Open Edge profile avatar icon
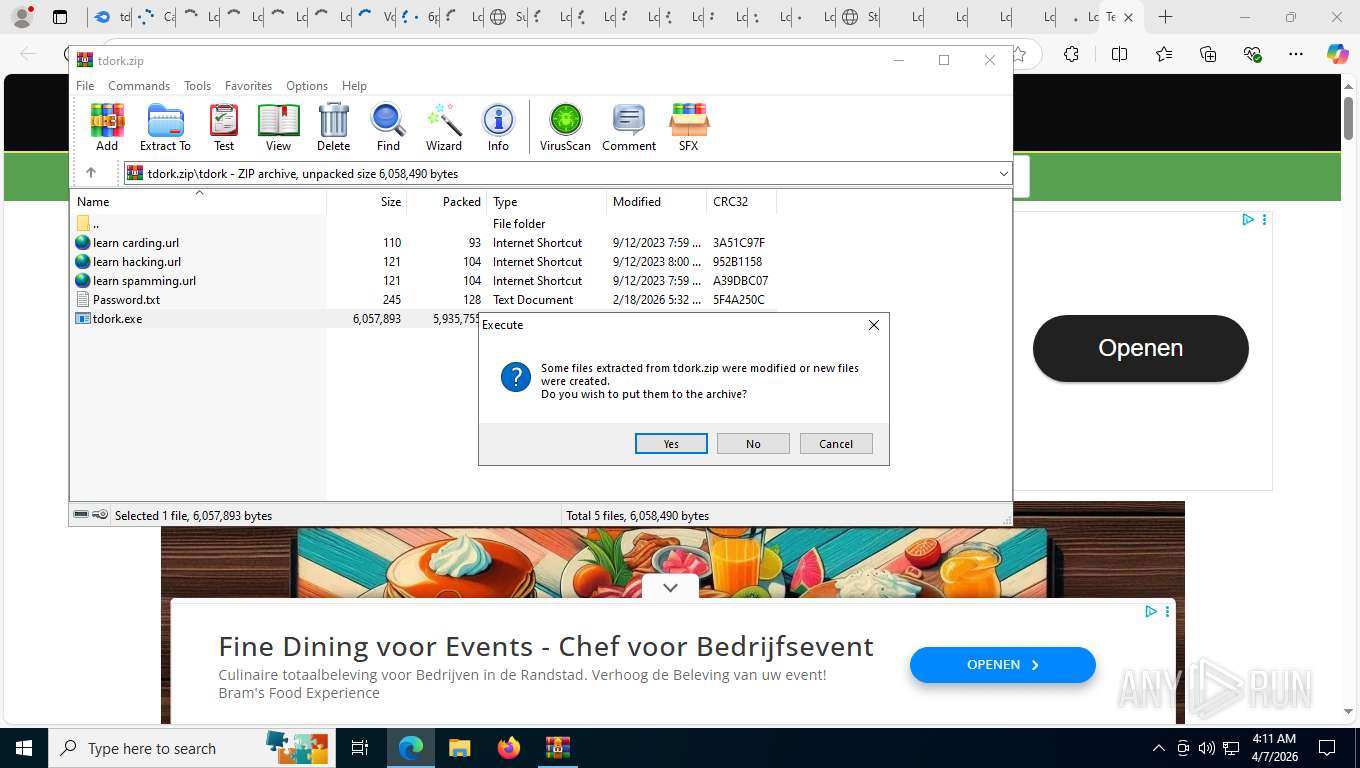The width and height of the screenshot is (1360, 768). tap(21, 17)
